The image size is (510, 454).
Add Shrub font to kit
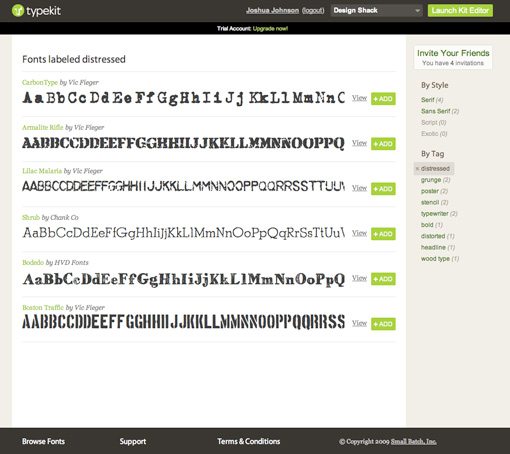point(383,234)
